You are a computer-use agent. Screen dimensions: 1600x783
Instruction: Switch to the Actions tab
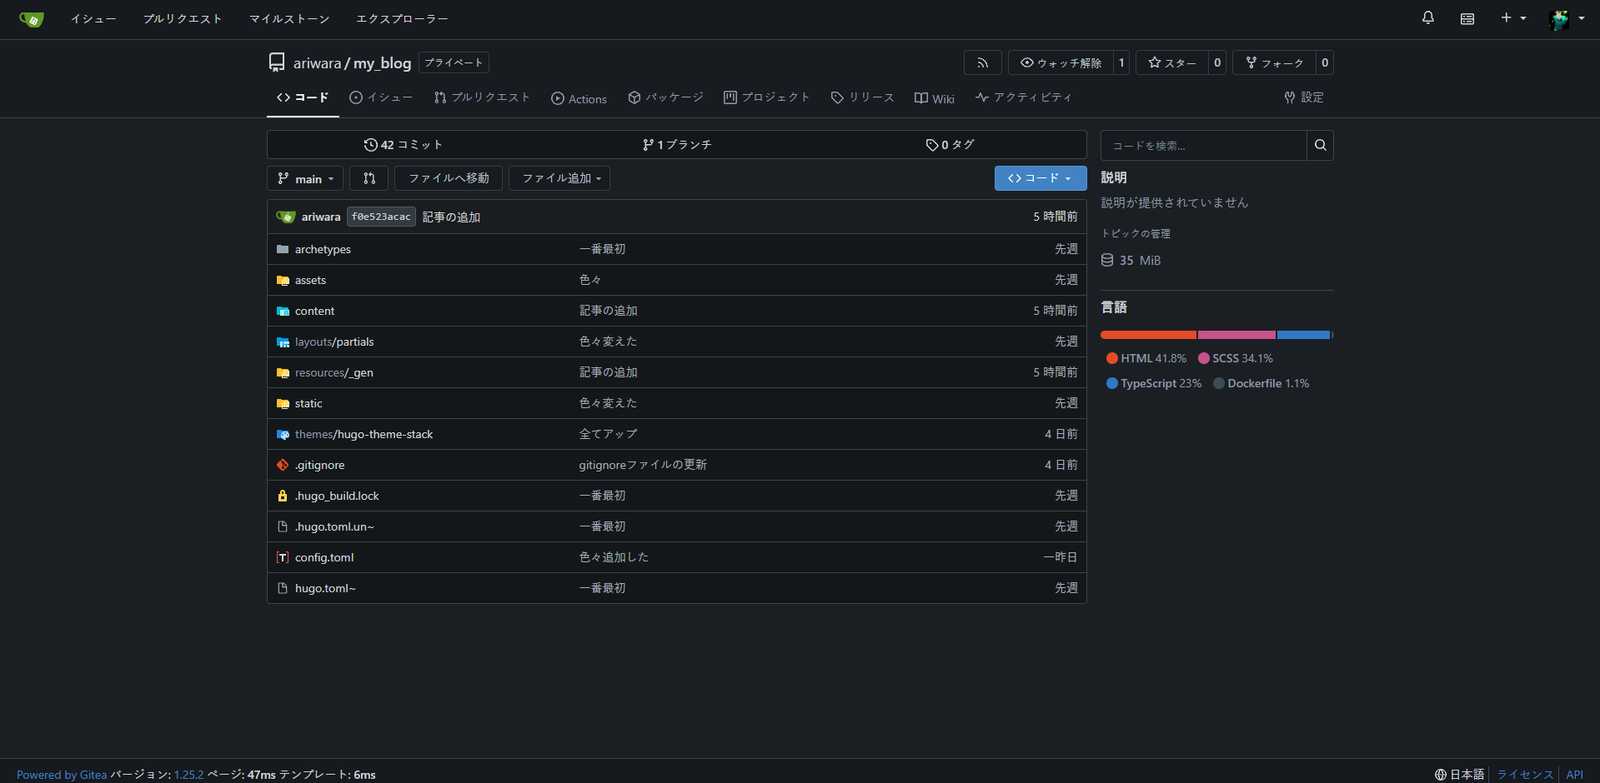[579, 98]
